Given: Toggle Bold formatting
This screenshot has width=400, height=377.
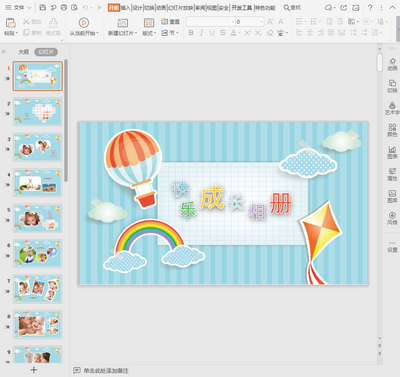Looking at the screenshot, I should pyautogui.click(x=191, y=33).
